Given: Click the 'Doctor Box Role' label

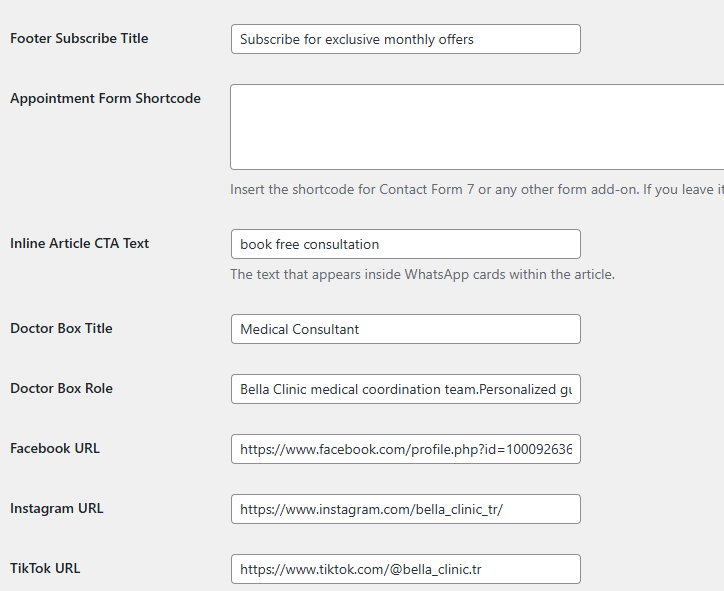Looking at the screenshot, I should pos(61,388).
